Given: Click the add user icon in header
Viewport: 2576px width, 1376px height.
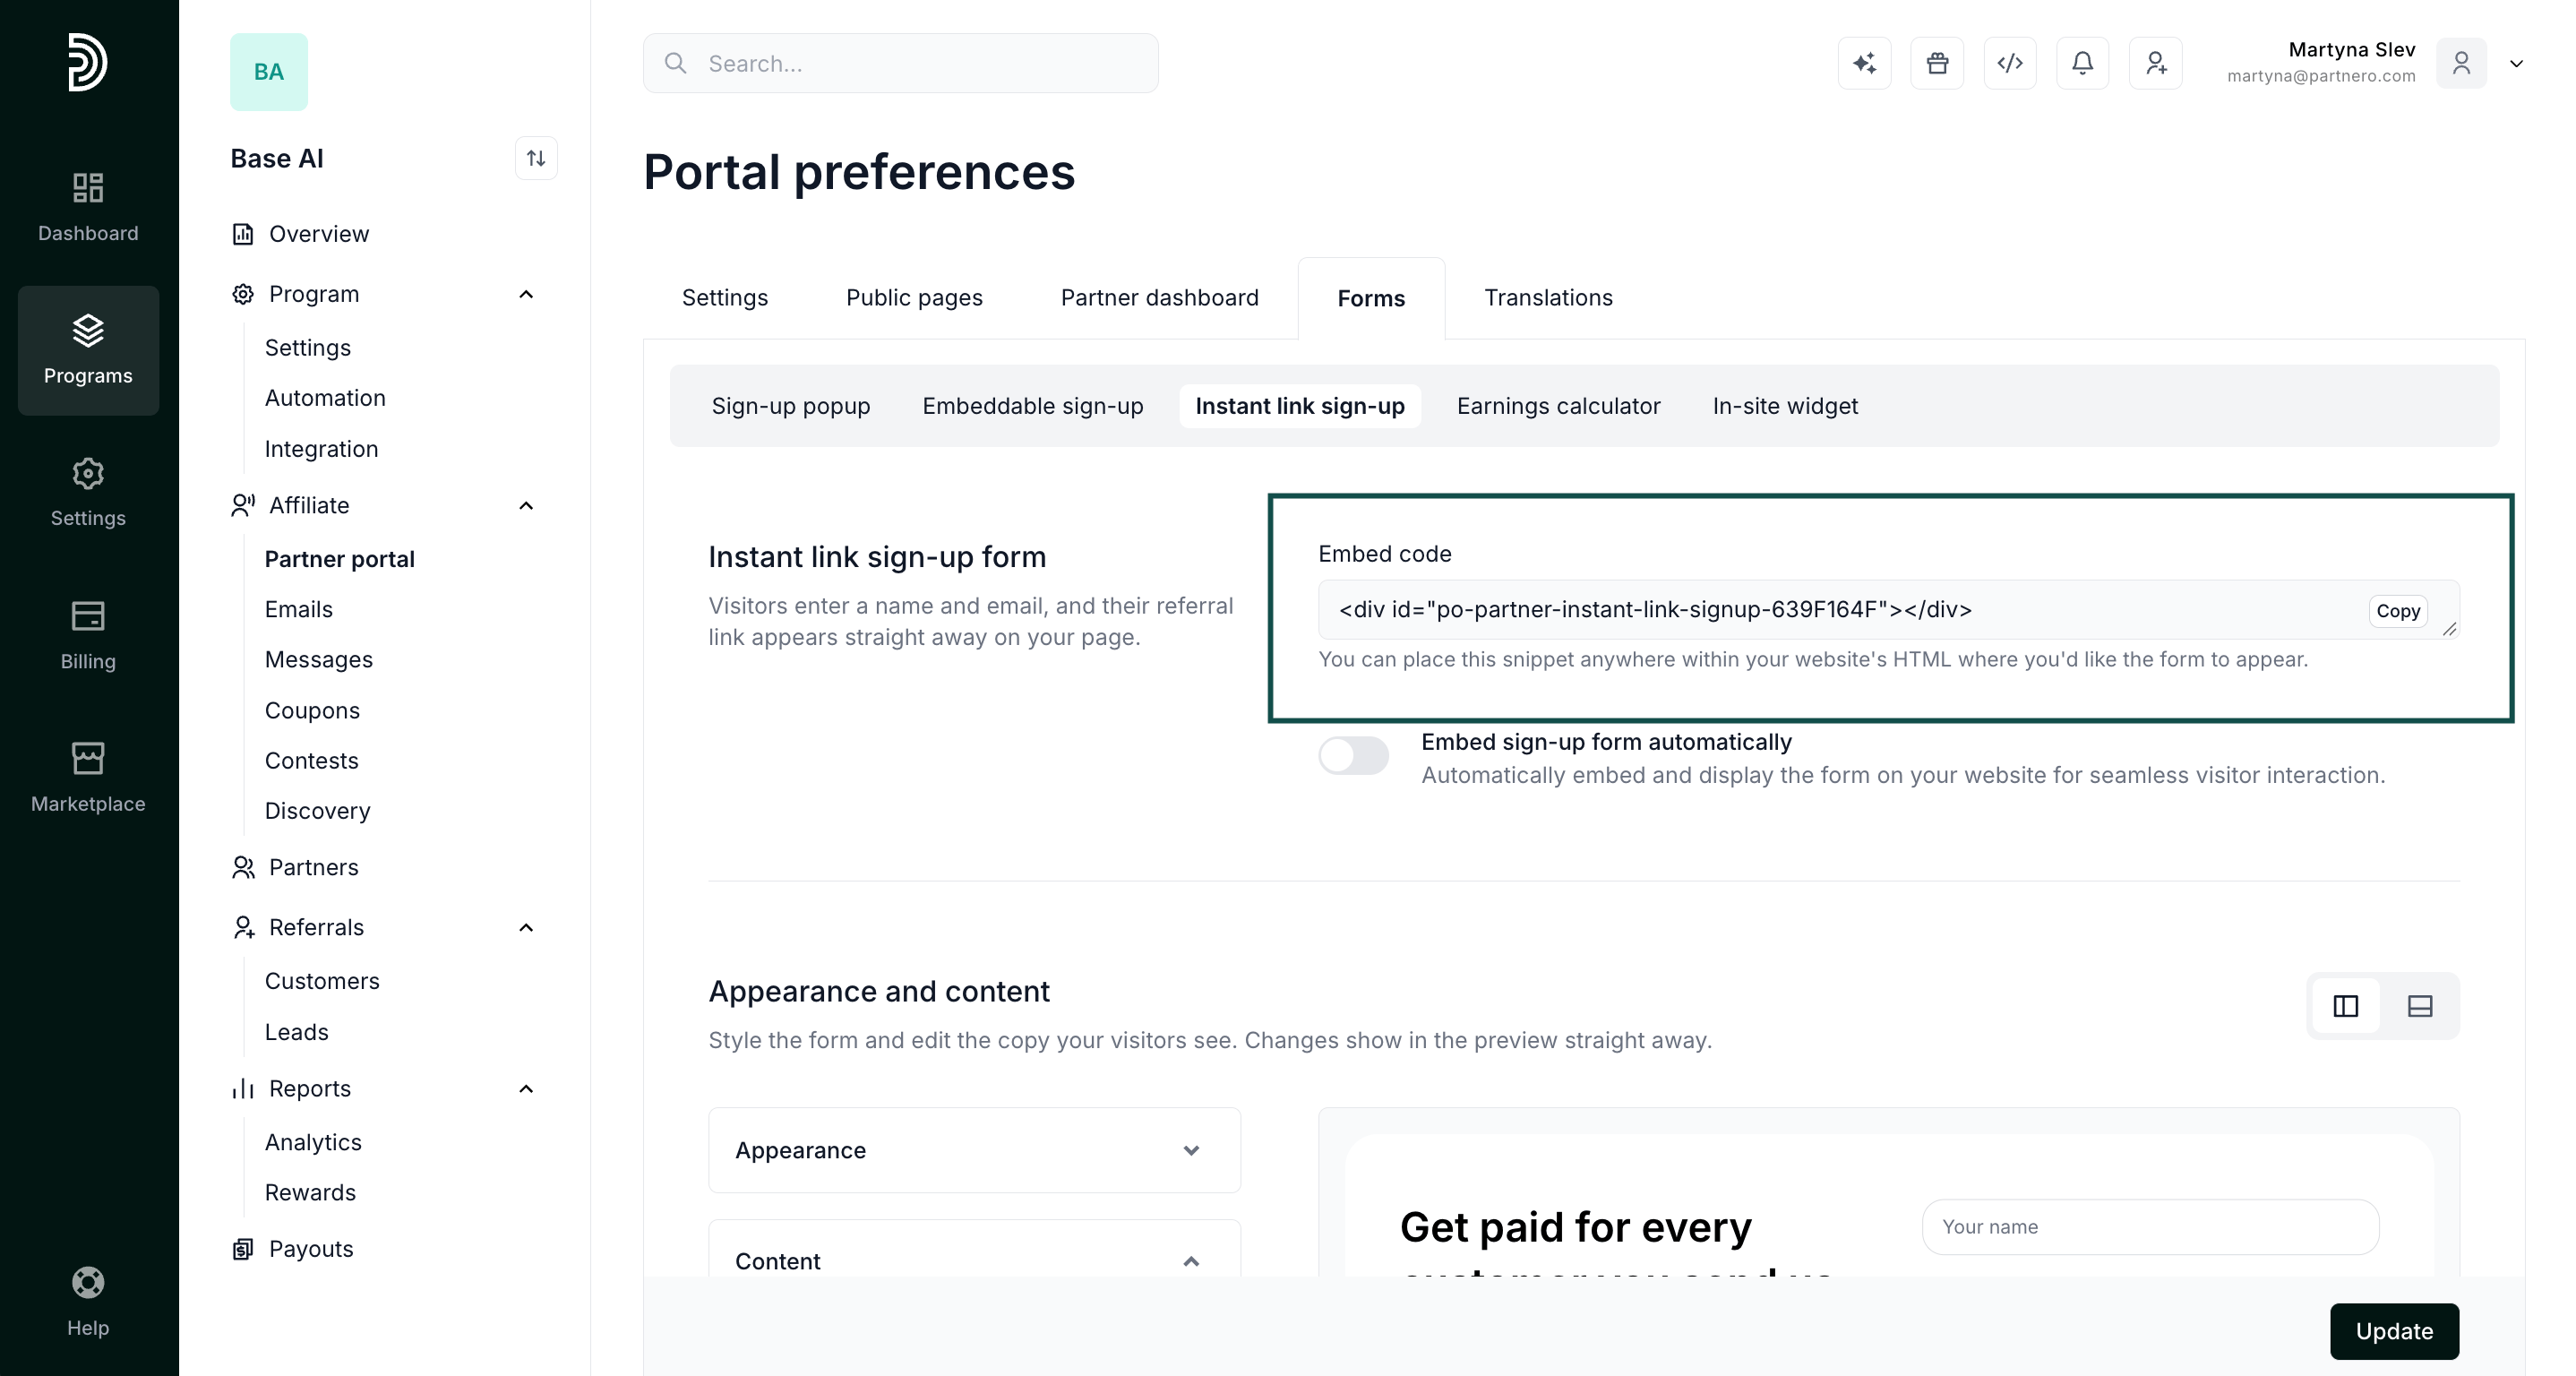Looking at the screenshot, I should (2156, 63).
